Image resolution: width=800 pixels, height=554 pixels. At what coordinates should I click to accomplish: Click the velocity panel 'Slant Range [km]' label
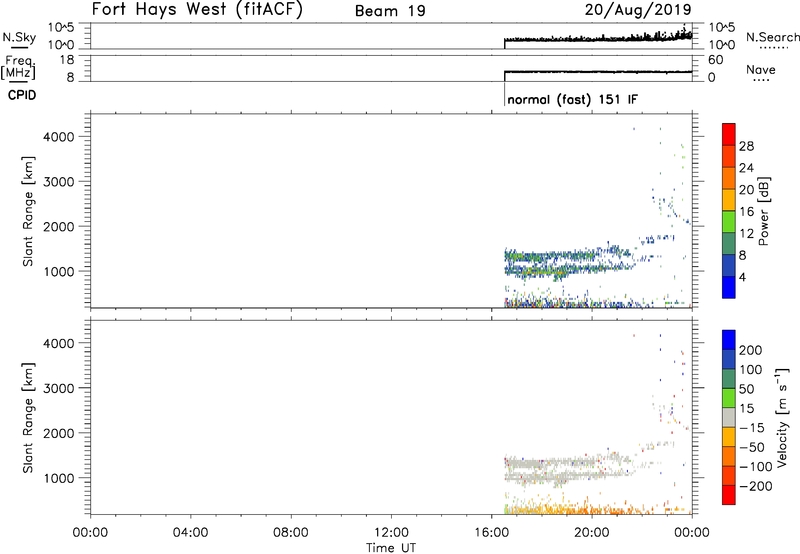28,417
